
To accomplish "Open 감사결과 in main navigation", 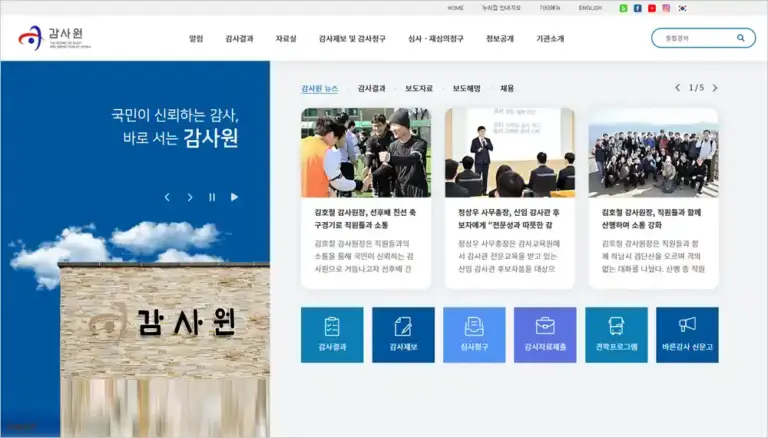I will [239, 39].
